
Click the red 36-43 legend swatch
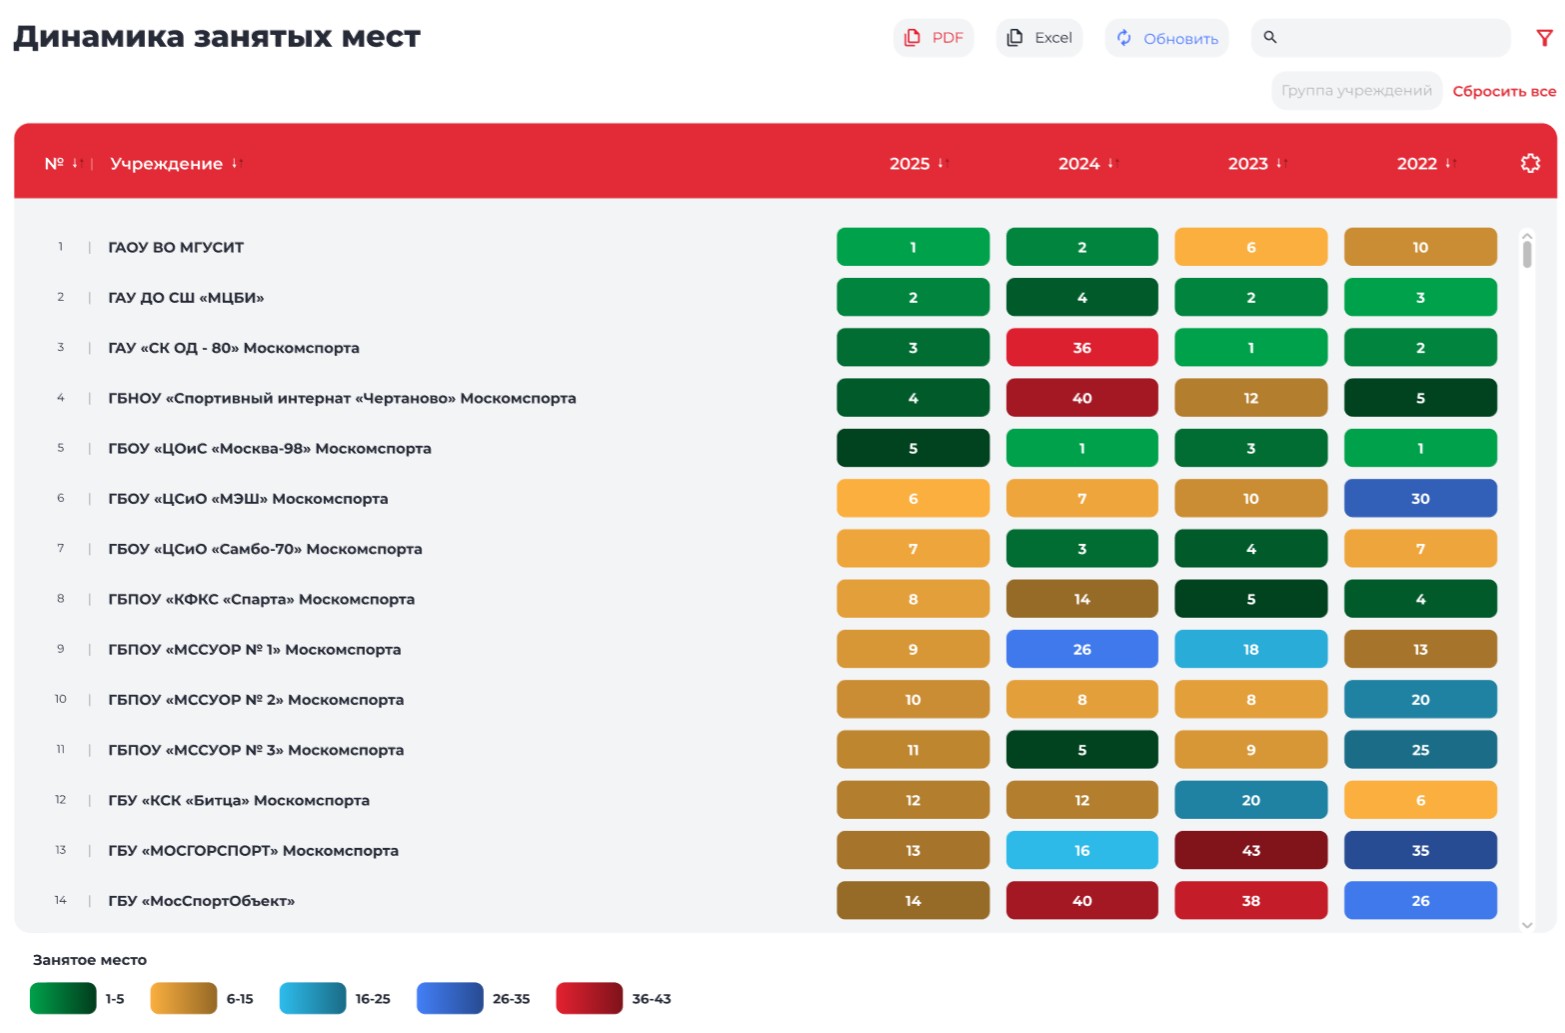(x=589, y=998)
